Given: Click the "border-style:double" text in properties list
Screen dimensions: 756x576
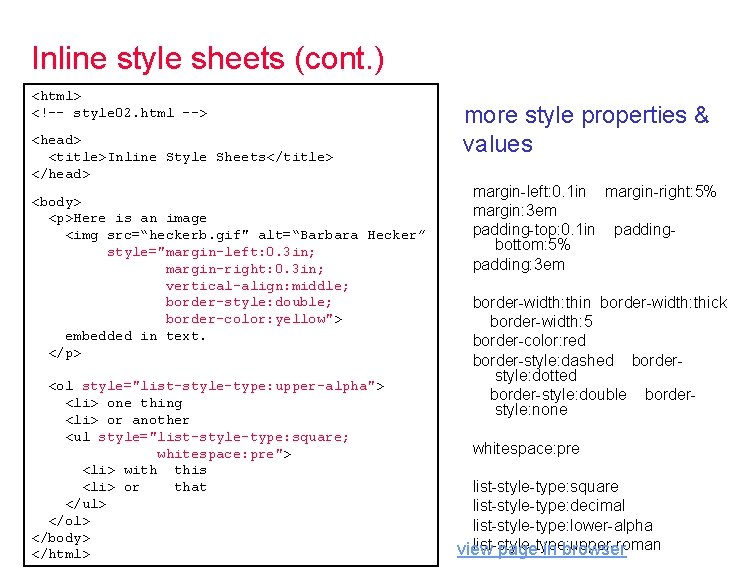Looking at the screenshot, I should (x=558, y=395).
